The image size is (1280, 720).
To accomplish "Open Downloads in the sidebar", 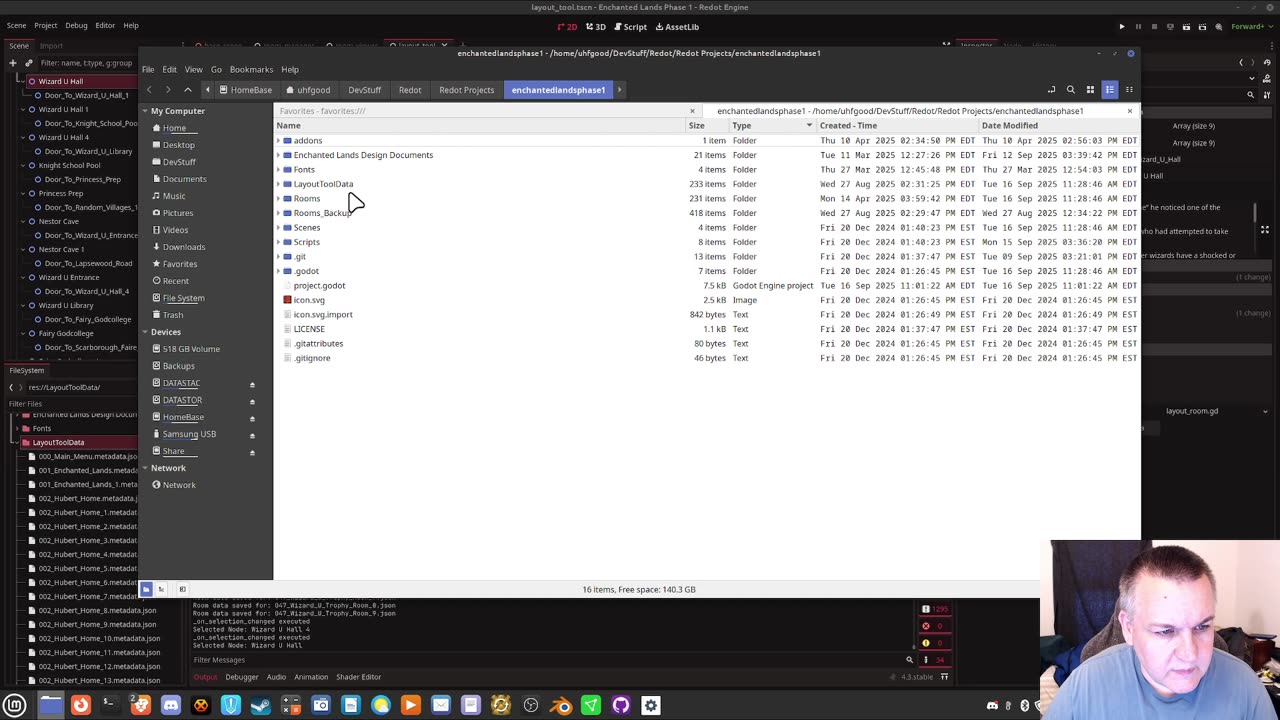I will [x=184, y=247].
